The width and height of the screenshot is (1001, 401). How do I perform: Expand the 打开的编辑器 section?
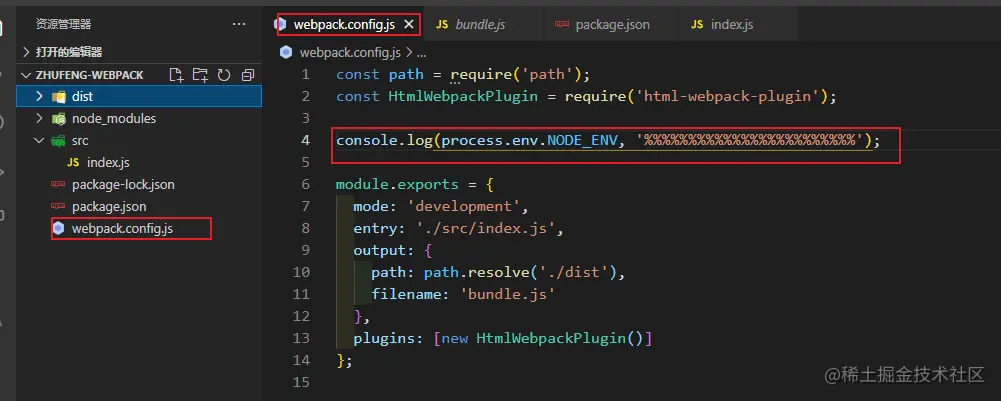click(26, 52)
